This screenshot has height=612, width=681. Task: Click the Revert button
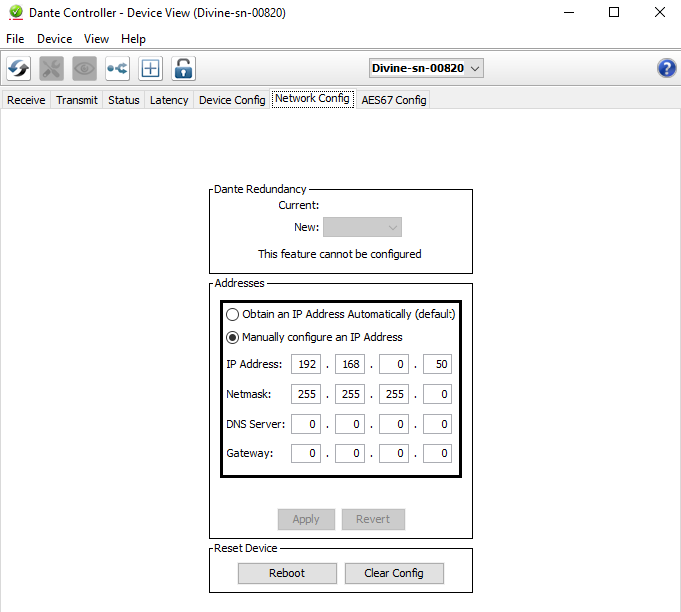(373, 519)
